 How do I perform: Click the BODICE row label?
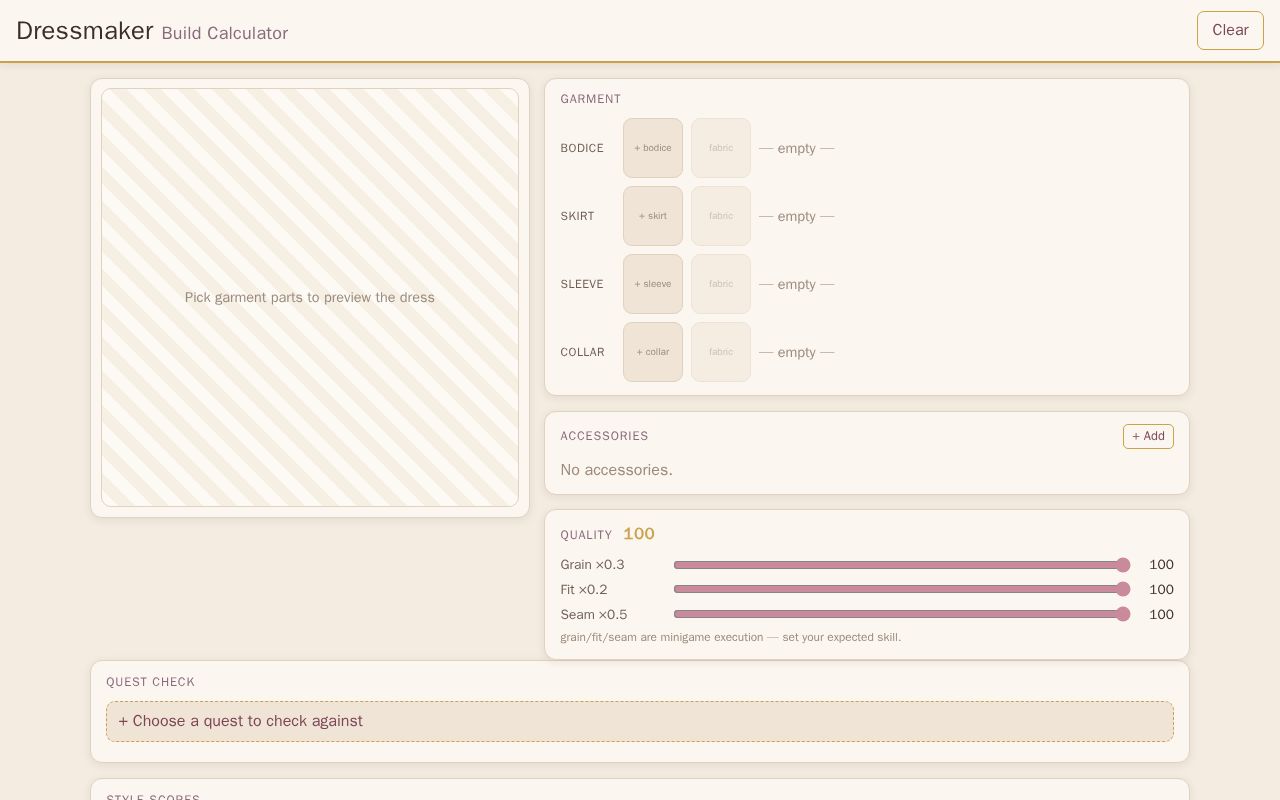582,148
